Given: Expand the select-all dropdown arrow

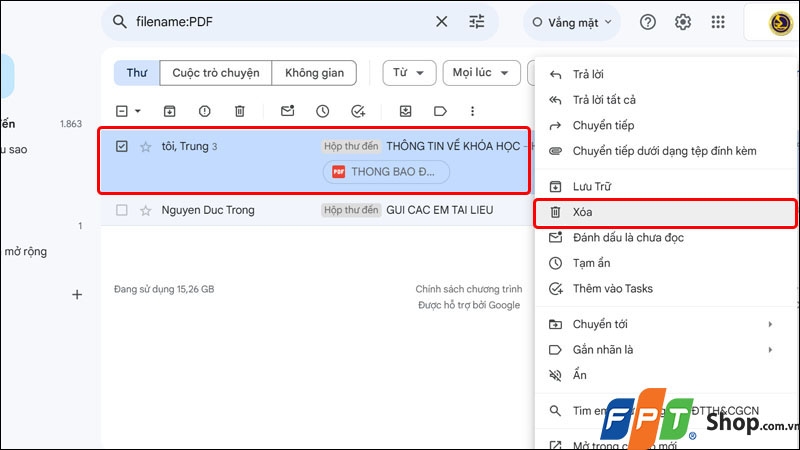Looking at the screenshot, I should coord(138,111).
